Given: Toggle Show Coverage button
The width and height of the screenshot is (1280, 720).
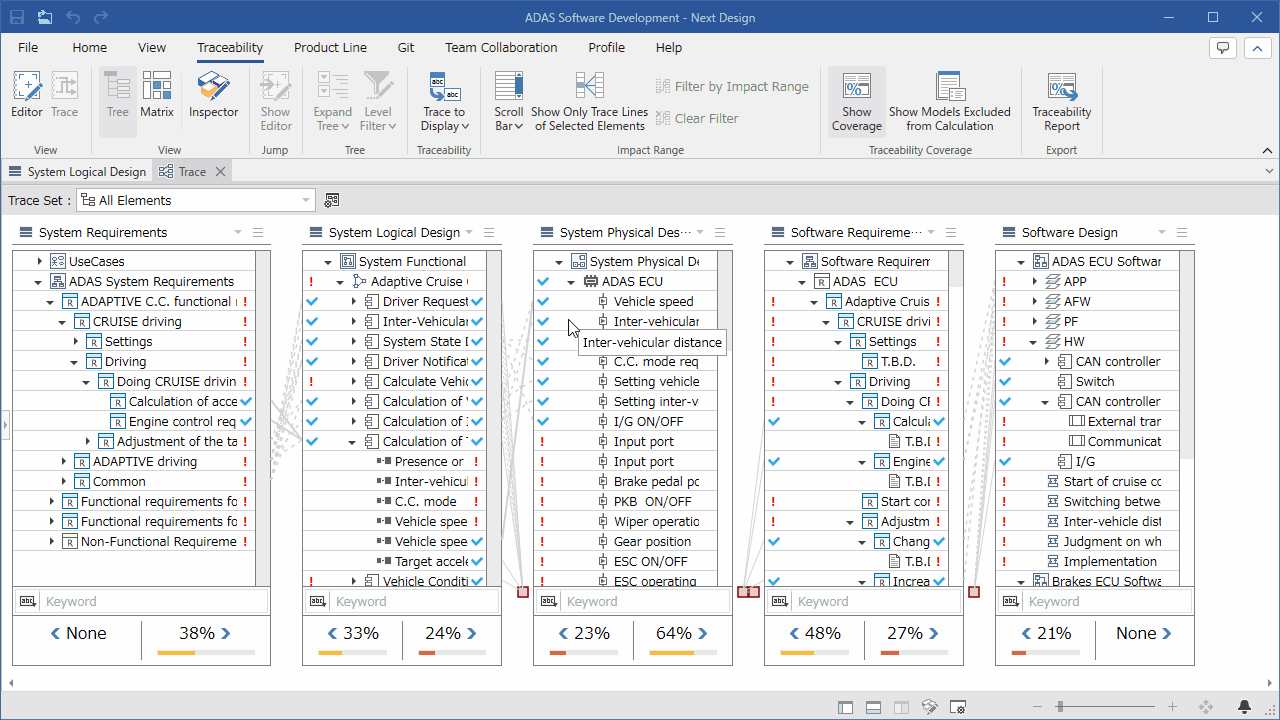Looking at the screenshot, I should [857, 101].
